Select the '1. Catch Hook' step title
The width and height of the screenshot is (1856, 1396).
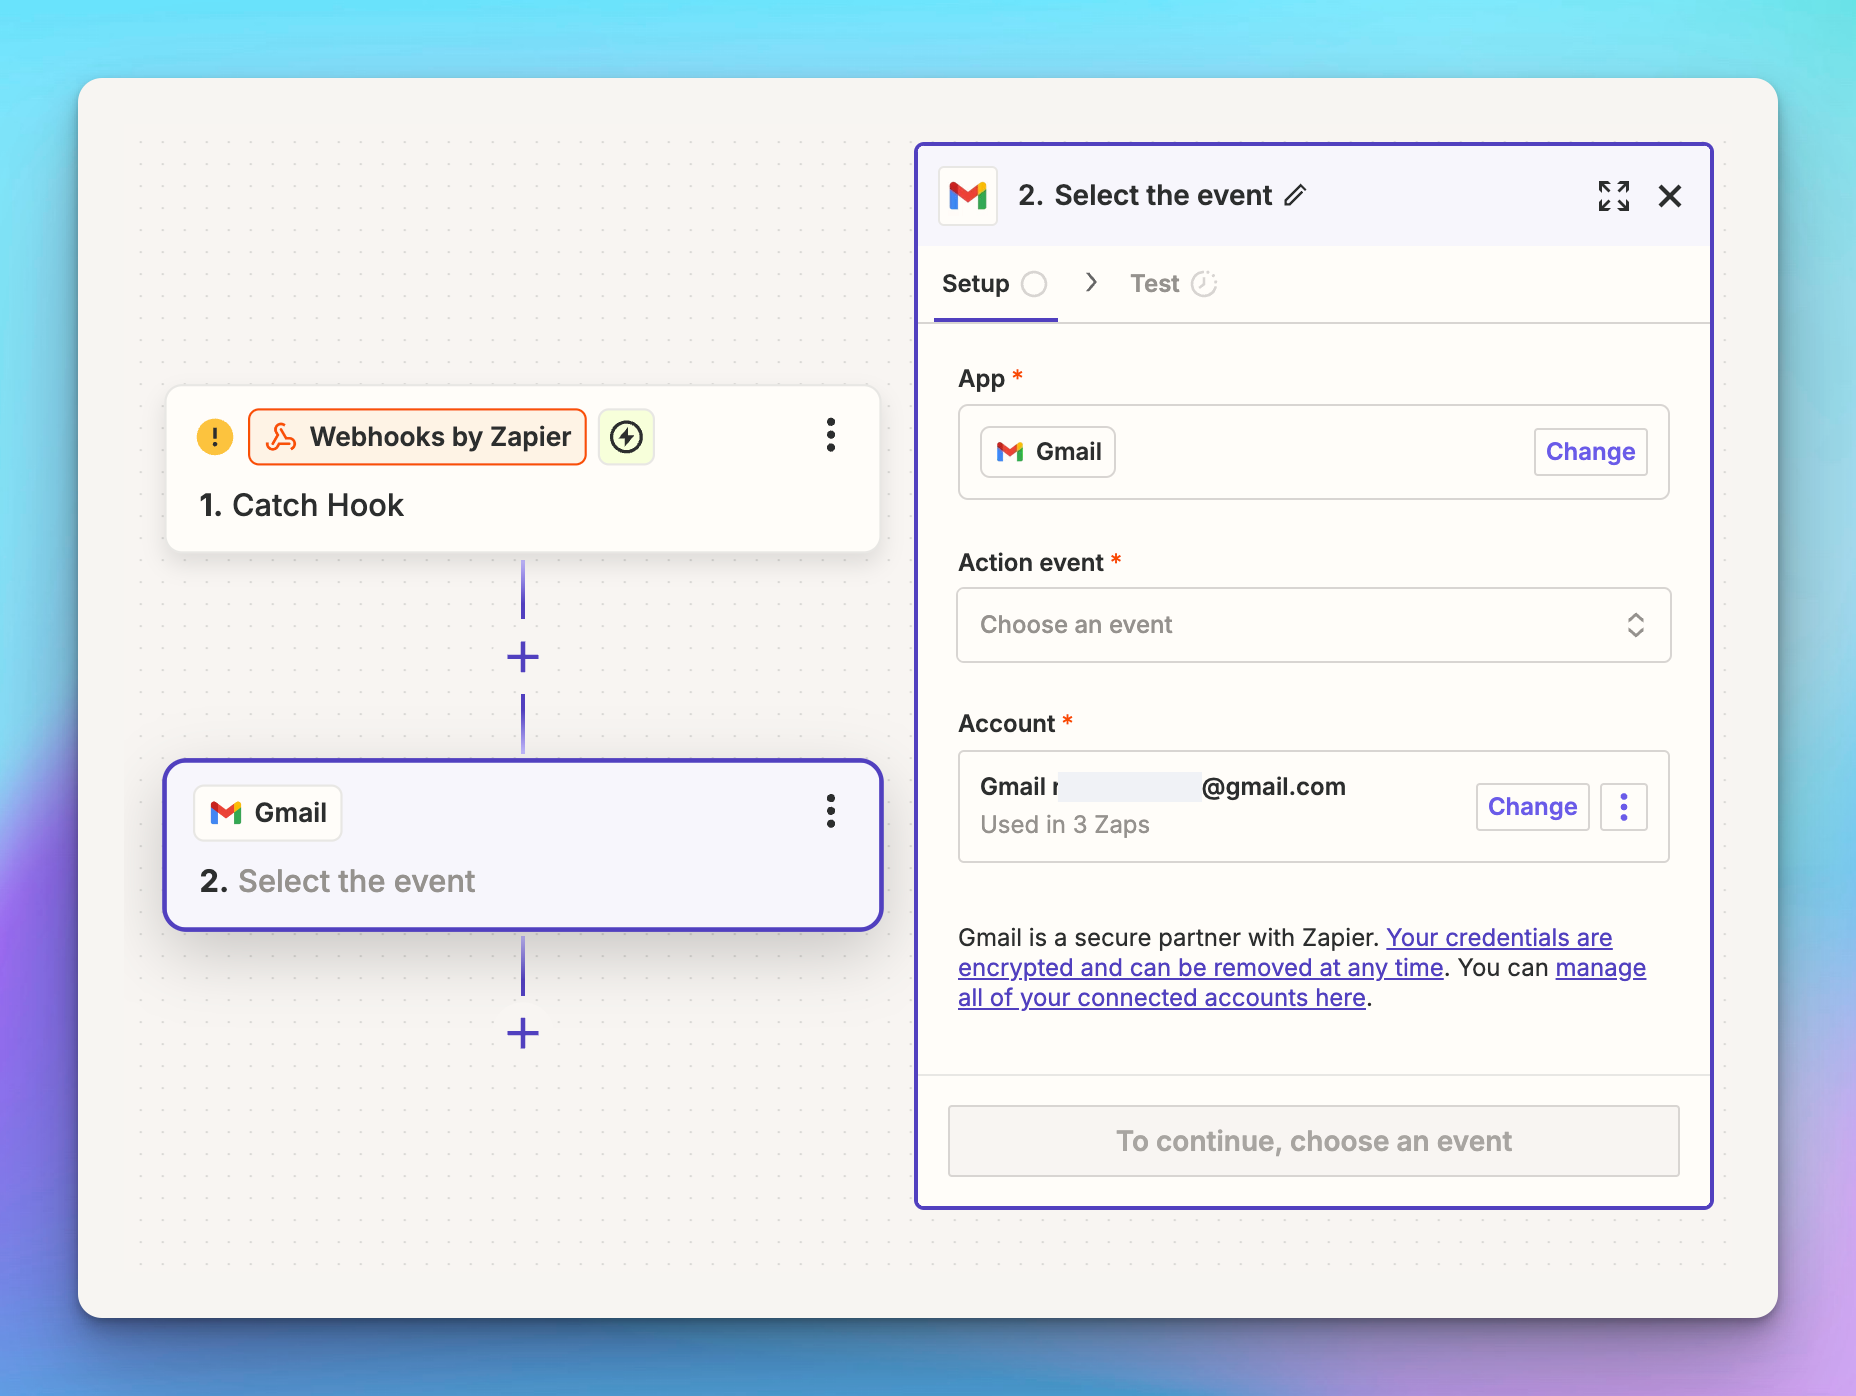301,505
